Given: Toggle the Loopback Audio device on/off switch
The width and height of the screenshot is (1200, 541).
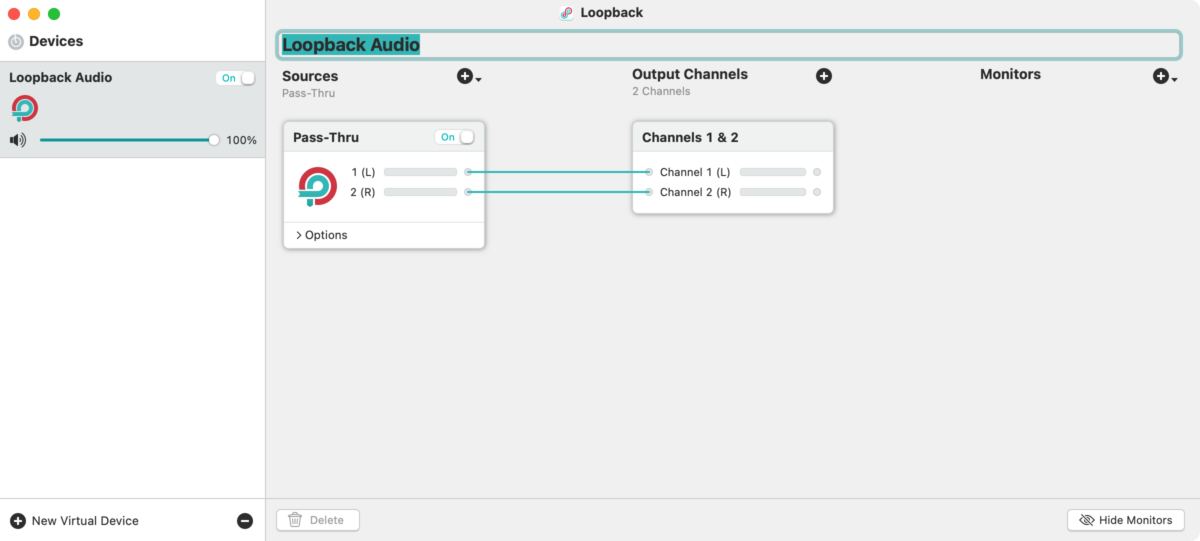Looking at the screenshot, I should point(236,78).
